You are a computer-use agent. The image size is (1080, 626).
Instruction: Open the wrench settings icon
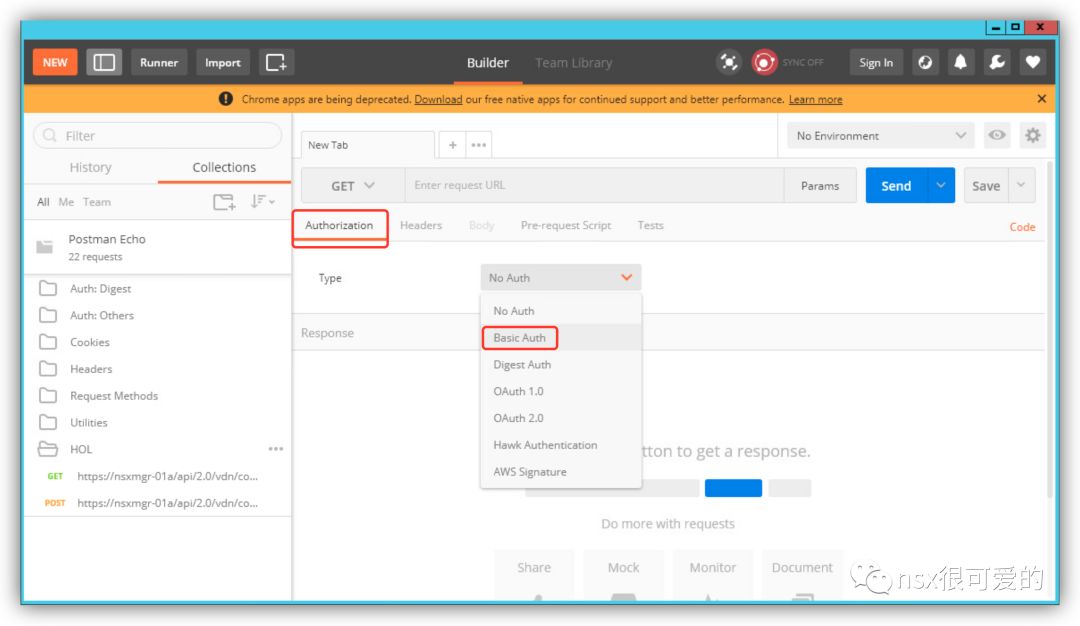click(x=997, y=63)
